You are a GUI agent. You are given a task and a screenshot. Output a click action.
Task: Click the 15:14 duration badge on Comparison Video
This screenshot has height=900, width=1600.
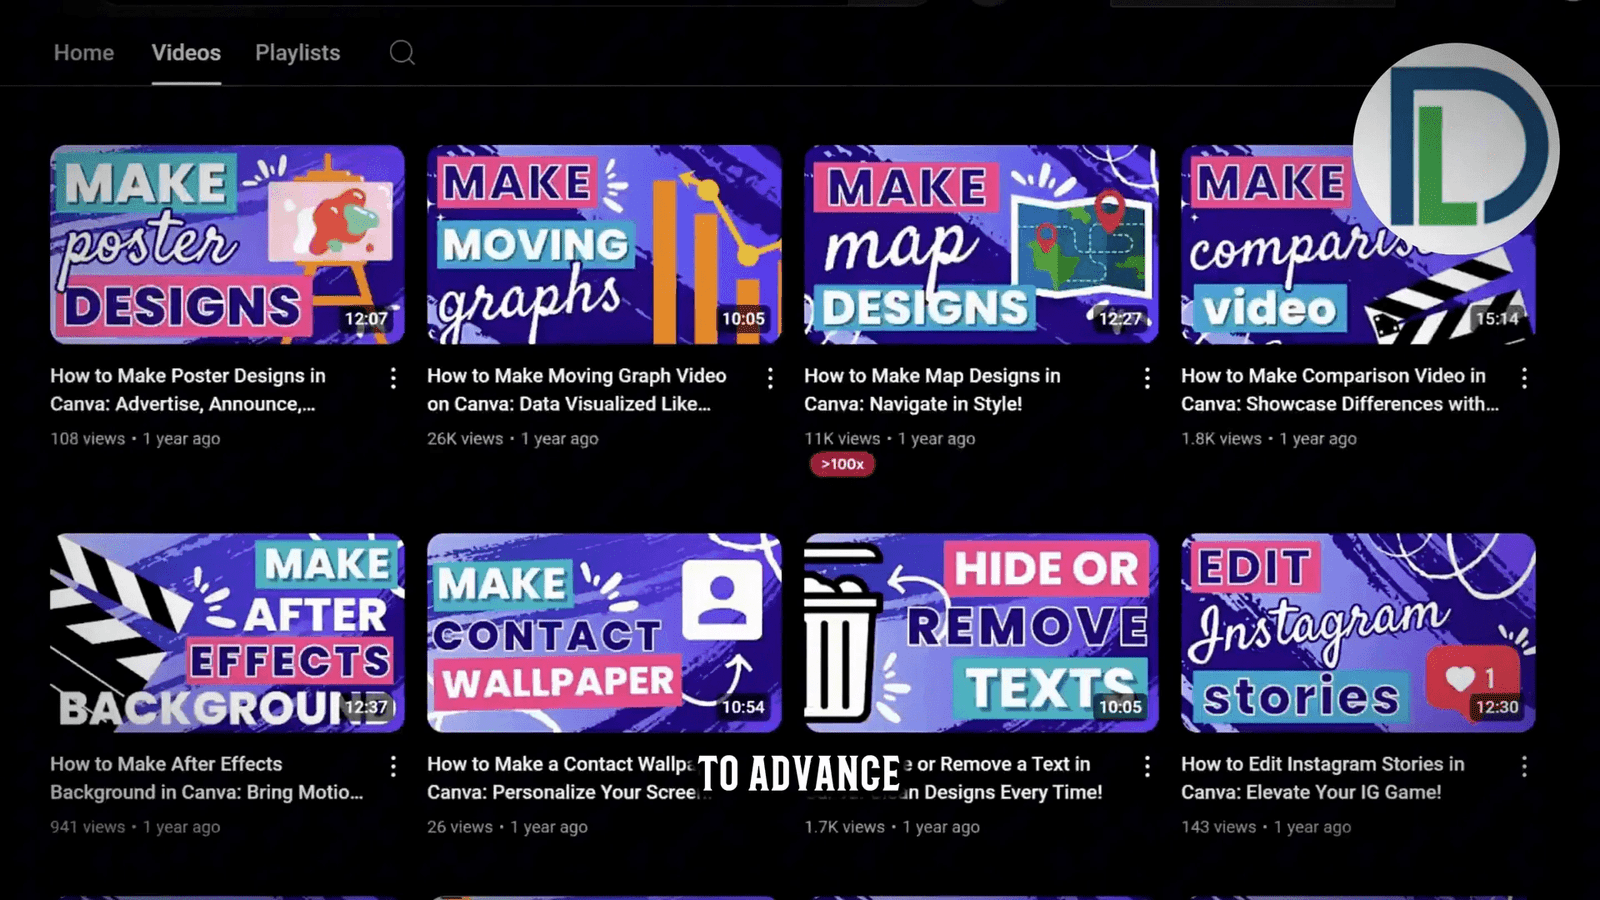1497,319
